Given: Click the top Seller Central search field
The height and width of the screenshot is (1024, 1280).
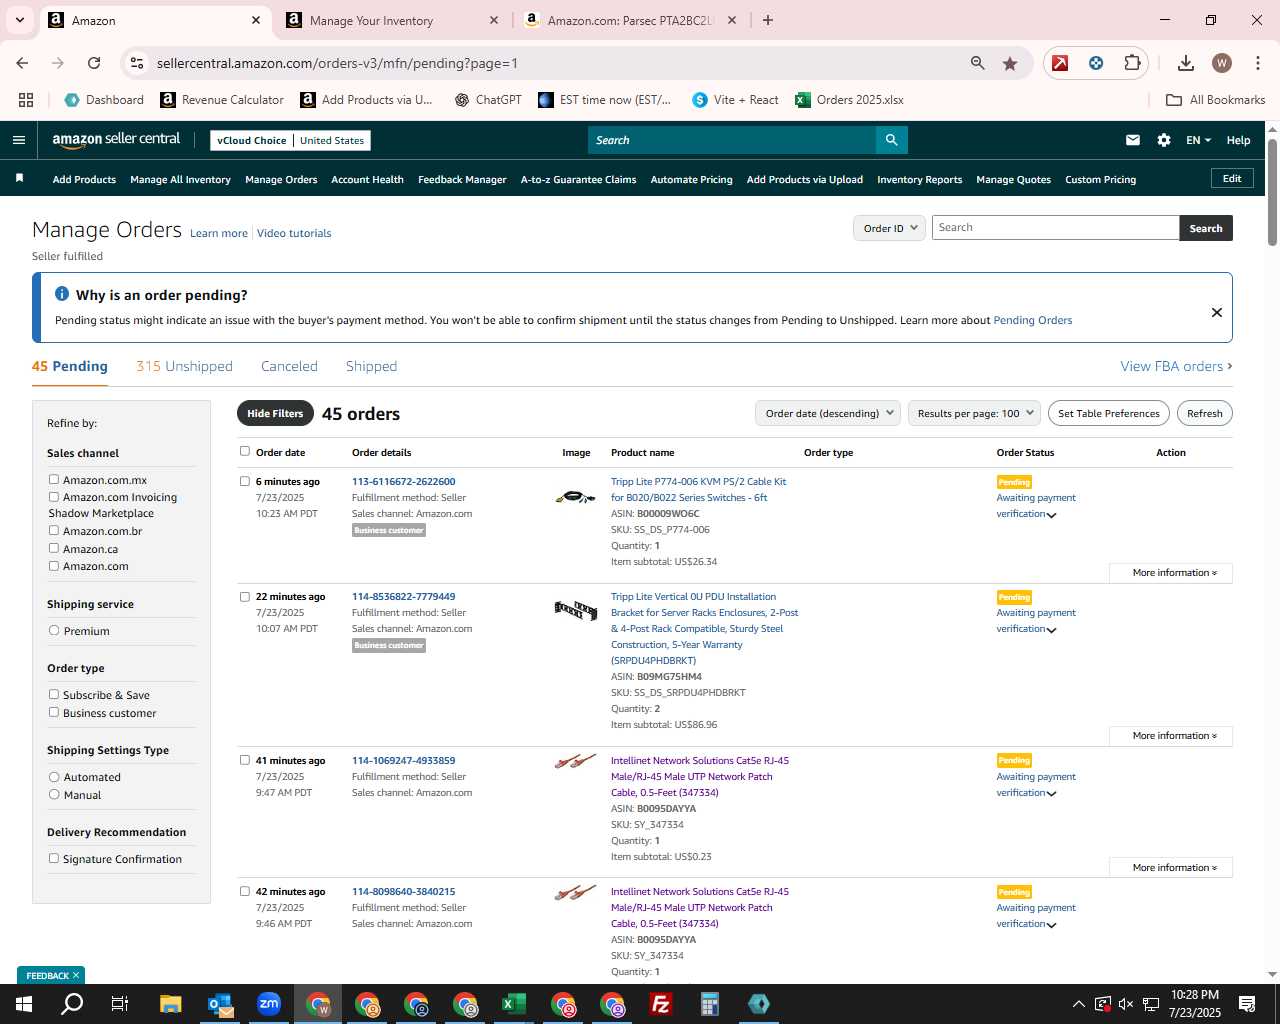Looking at the screenshot, I should pyautogui.click(x=731, y=140).
